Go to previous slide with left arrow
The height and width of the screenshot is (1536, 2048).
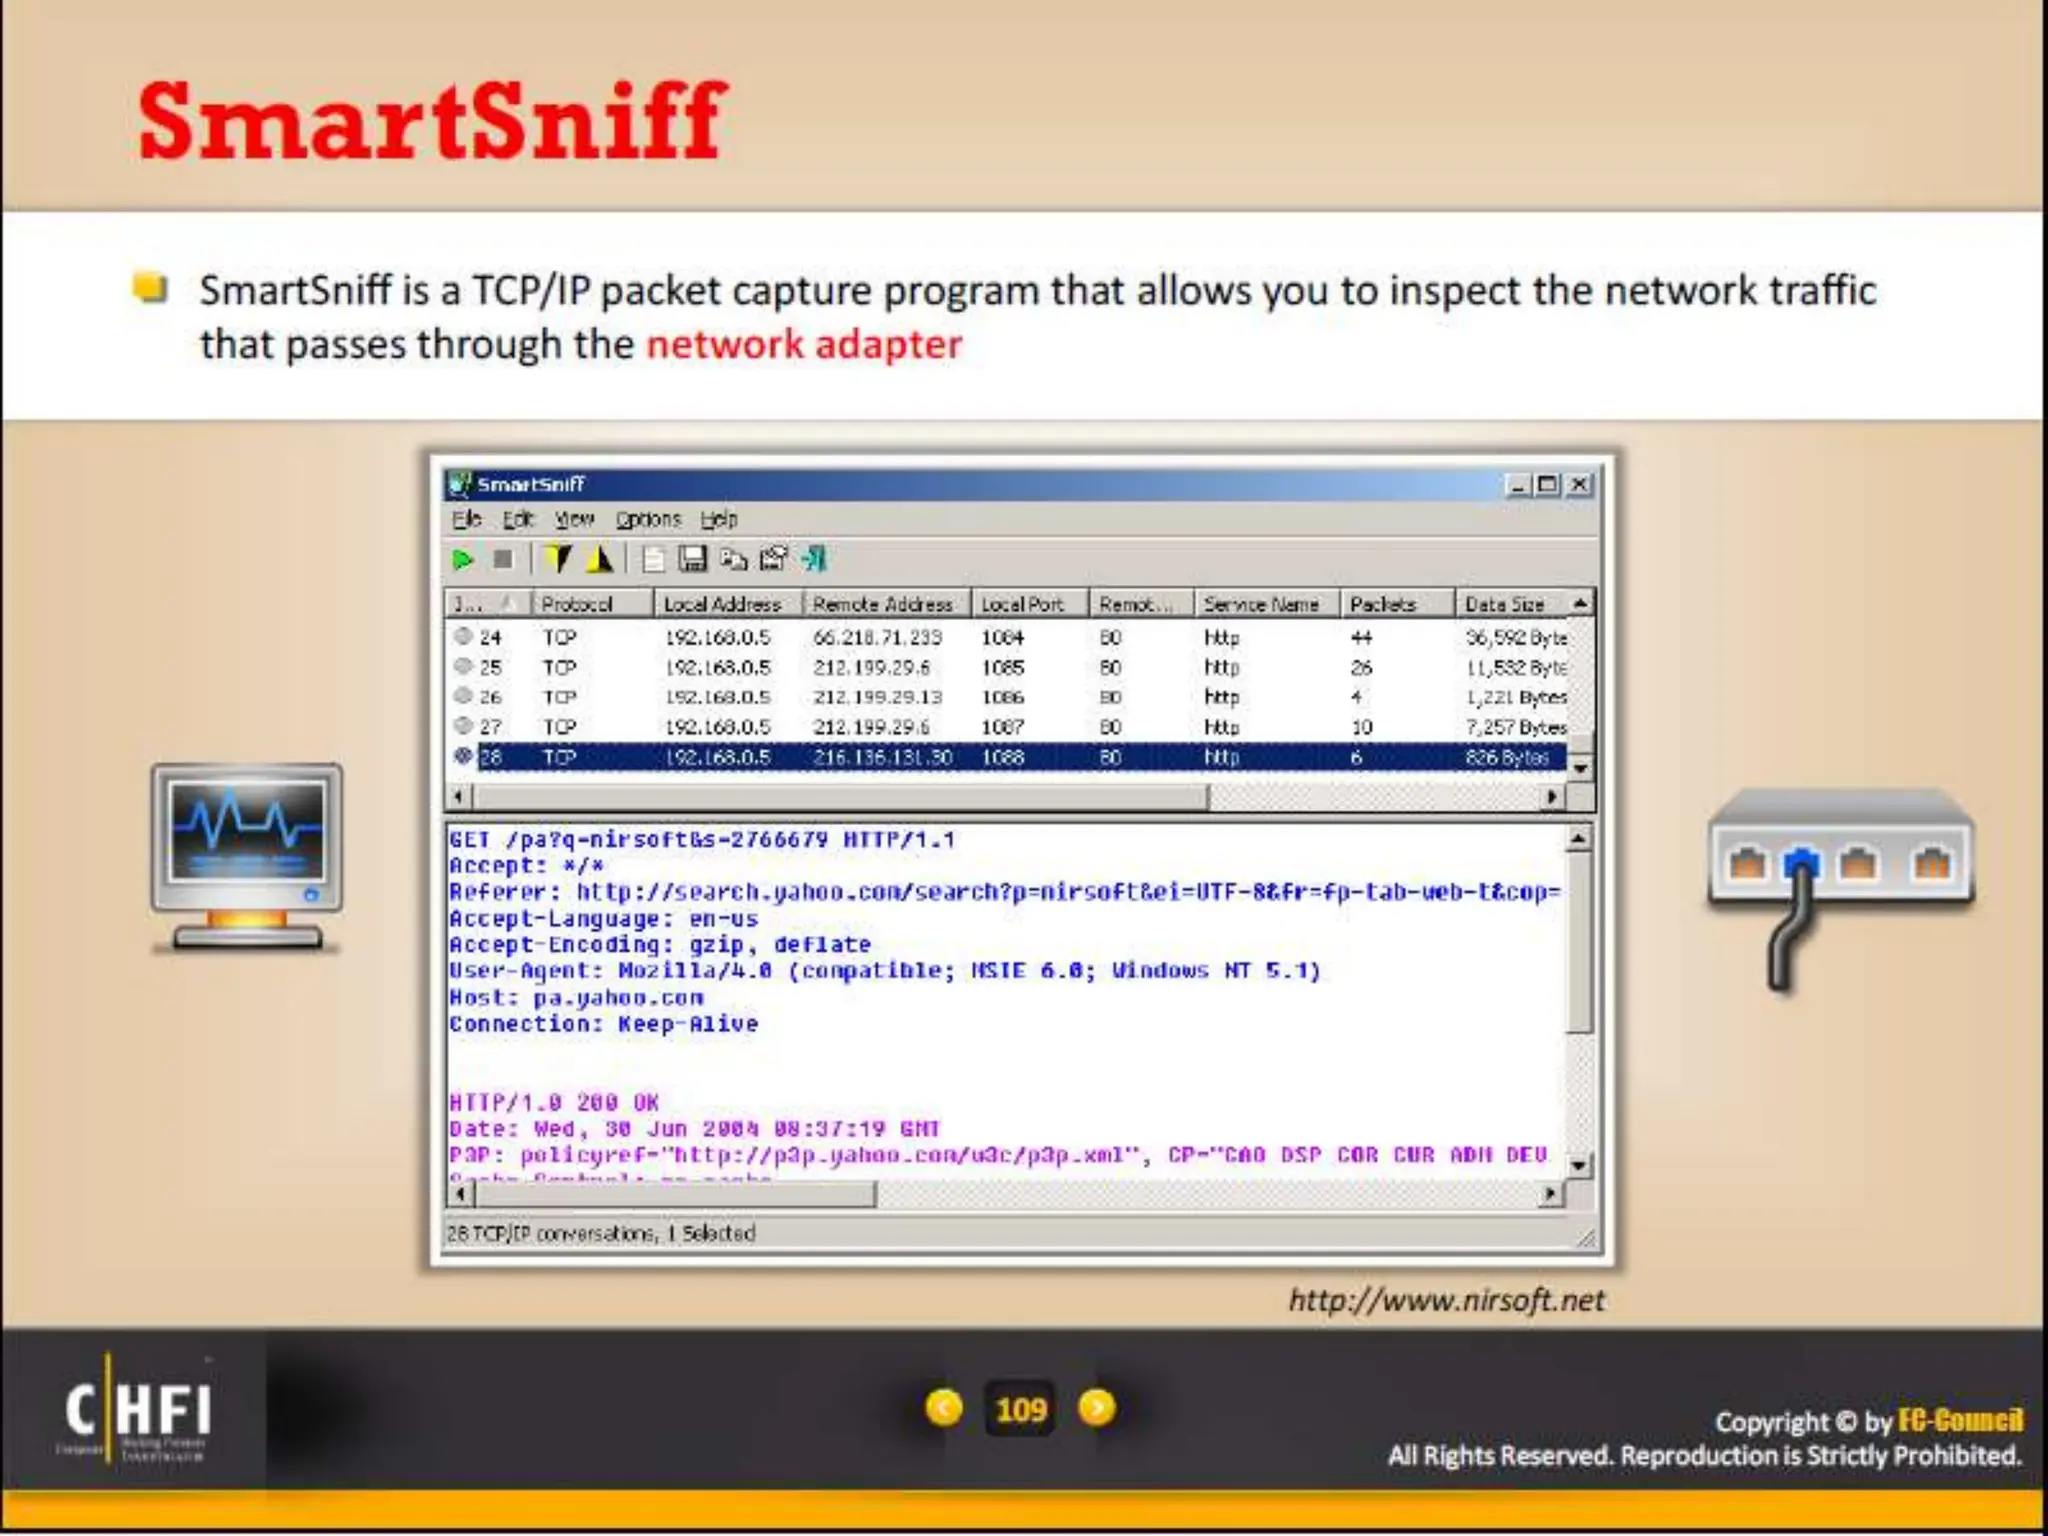[943, 1408]
